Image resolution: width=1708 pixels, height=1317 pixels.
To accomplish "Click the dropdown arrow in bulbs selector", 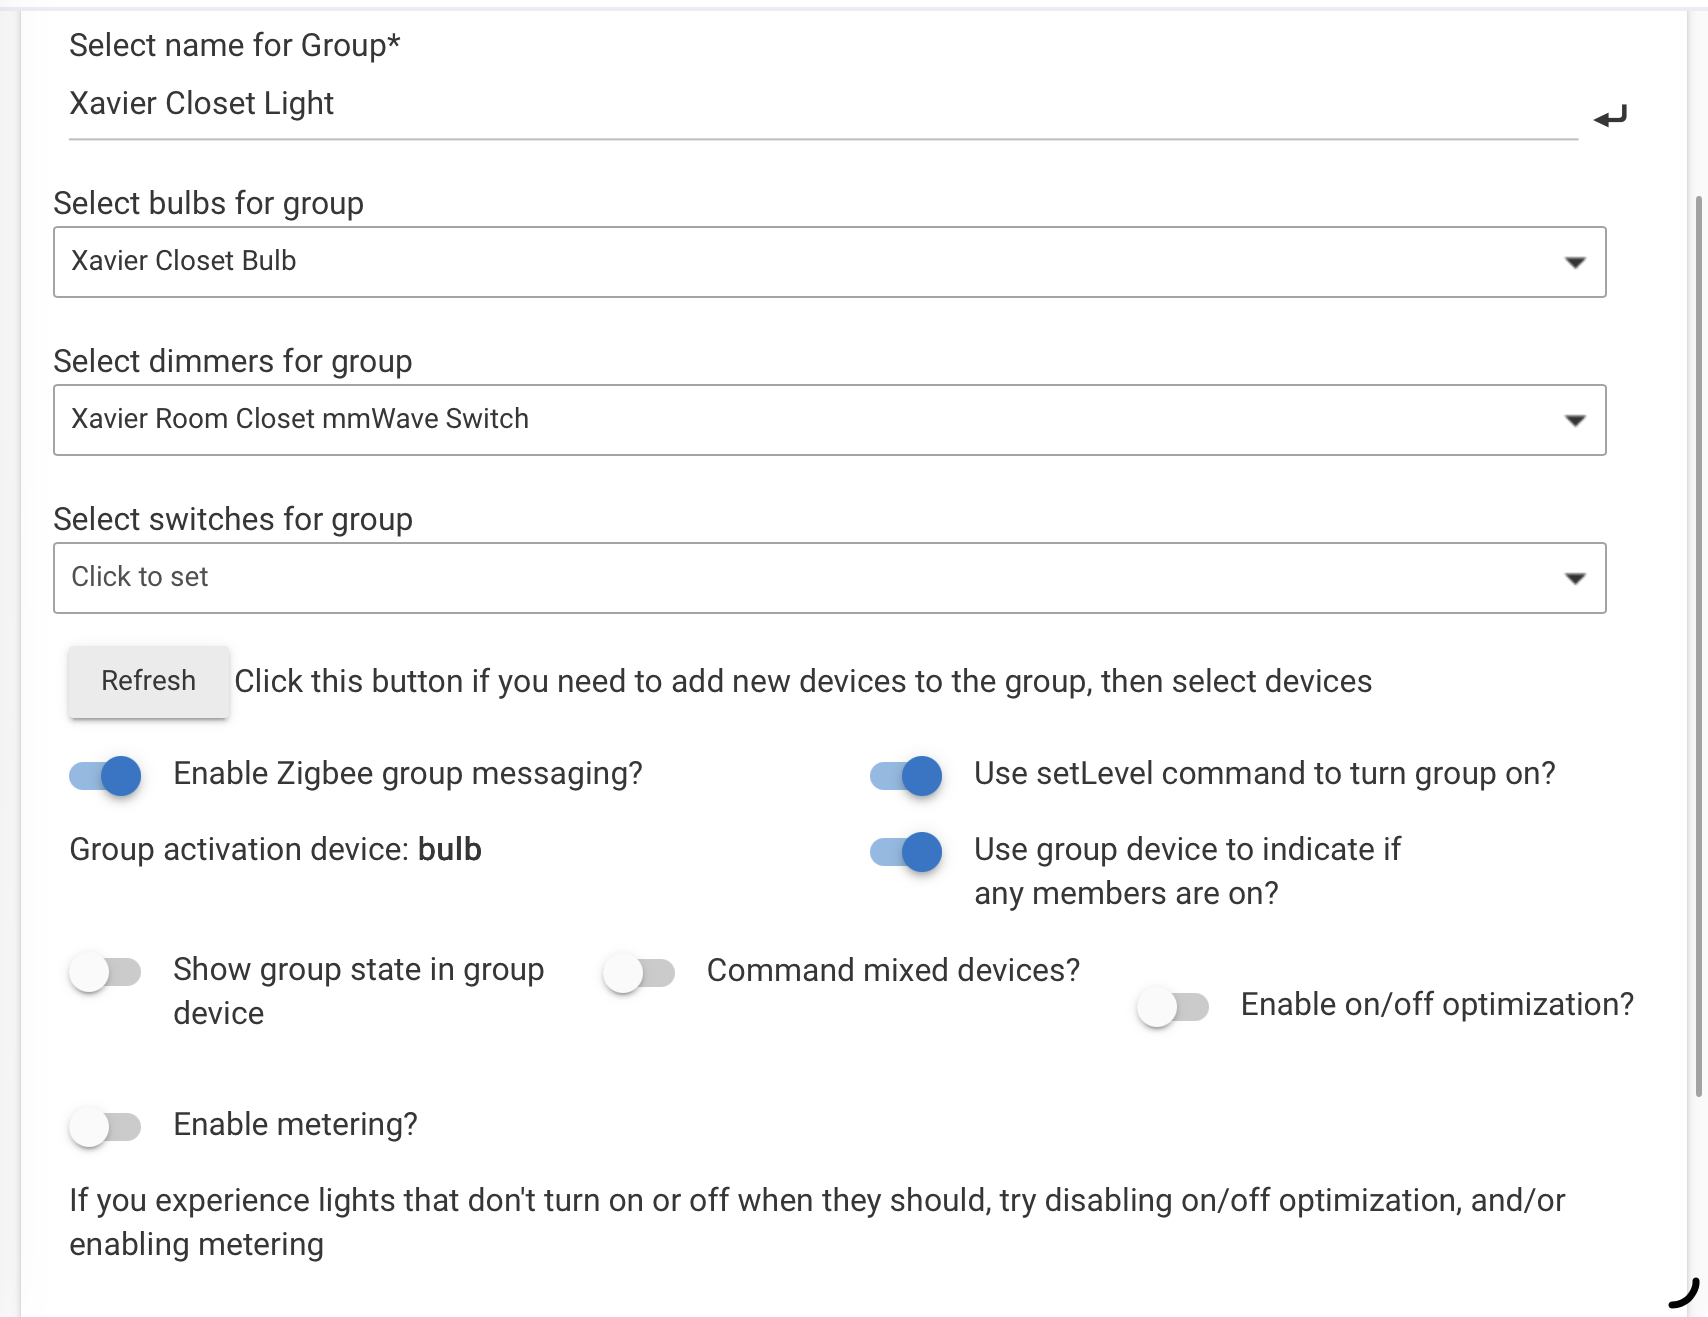I will coord(1575,262).
